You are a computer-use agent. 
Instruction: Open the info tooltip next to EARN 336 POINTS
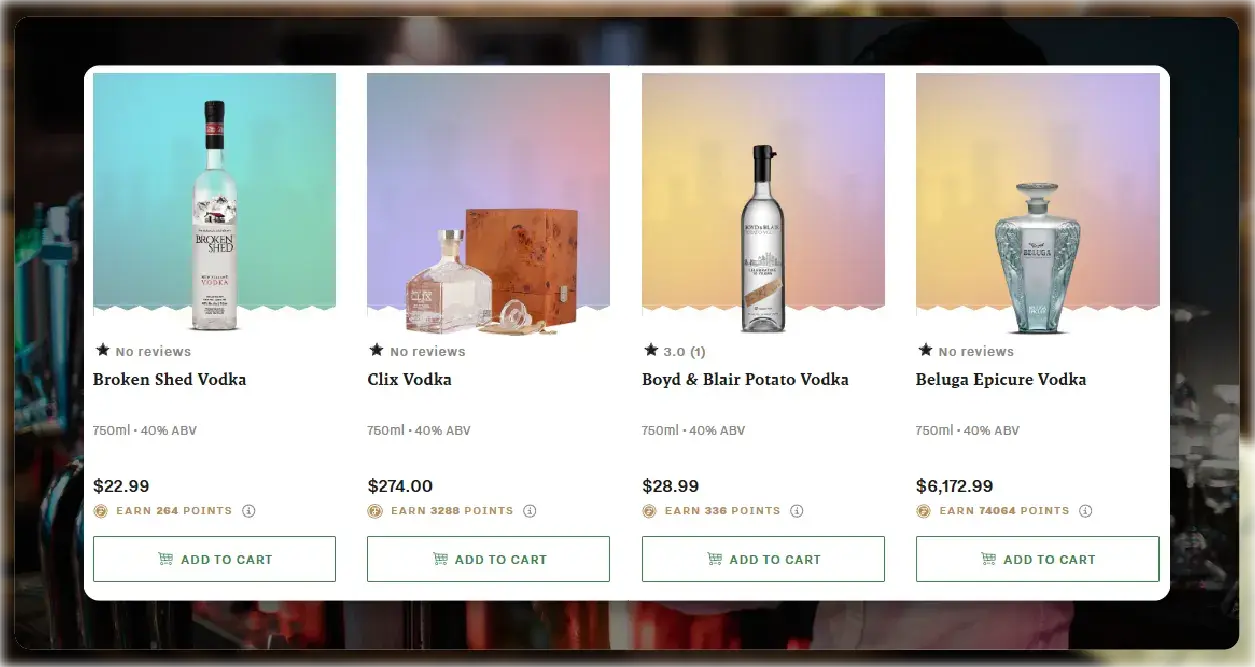[797, 510]
